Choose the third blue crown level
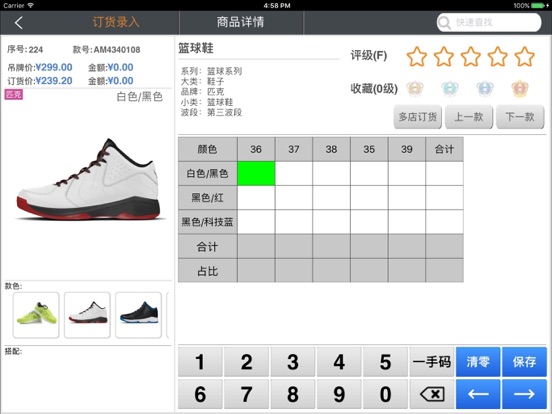The height and width of the screenshot is (414, 552). (x=485, y=88)
